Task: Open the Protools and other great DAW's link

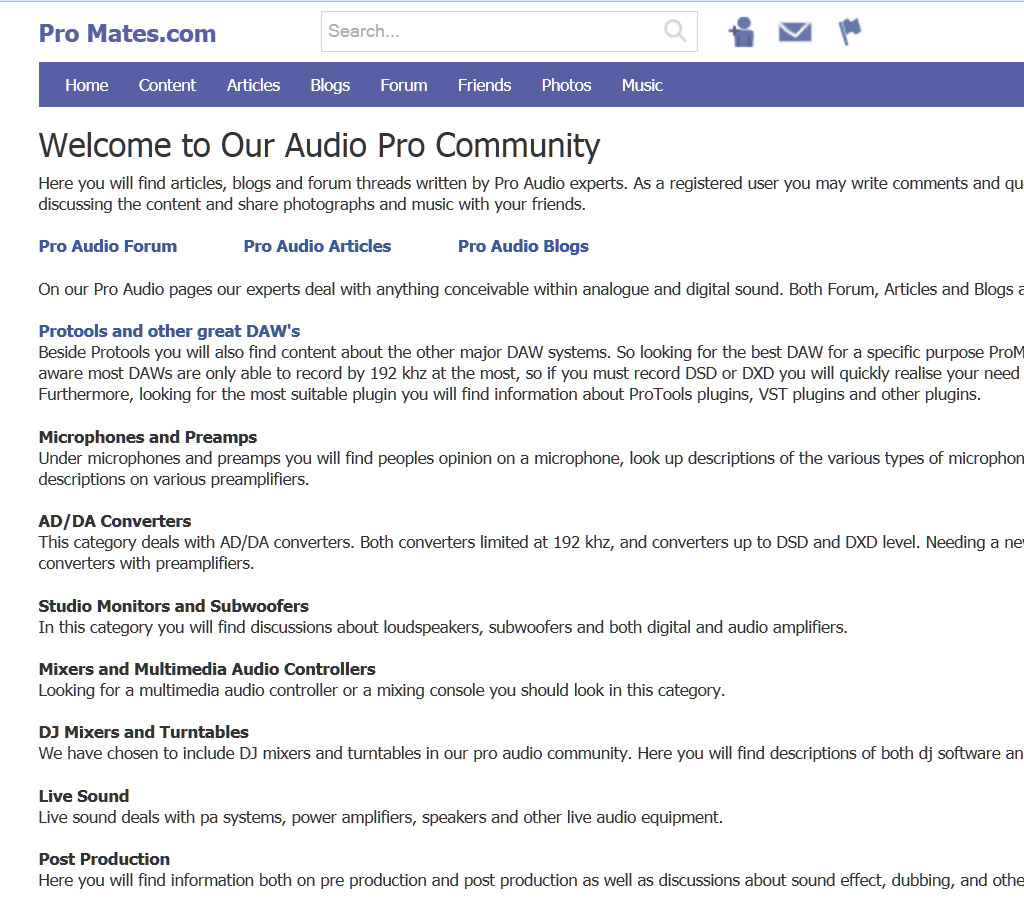Action: 169,331
